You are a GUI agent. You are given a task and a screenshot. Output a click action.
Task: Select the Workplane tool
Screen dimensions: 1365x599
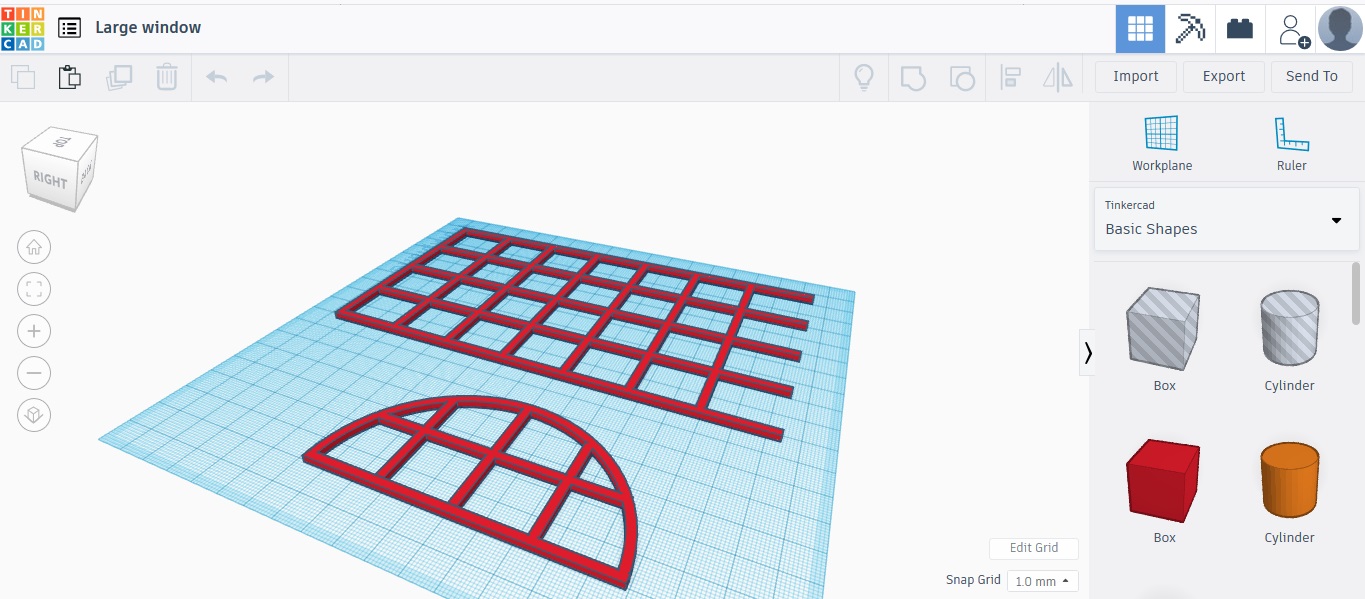[1162, 144]
